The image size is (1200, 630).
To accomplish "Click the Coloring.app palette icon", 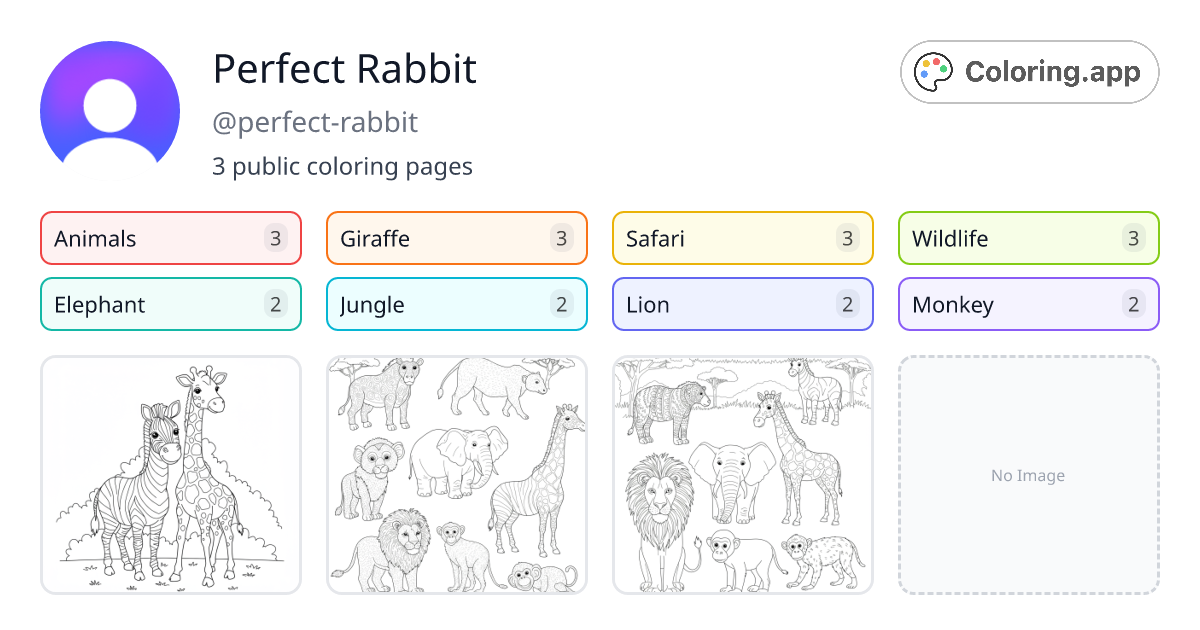I will point(933,71).
